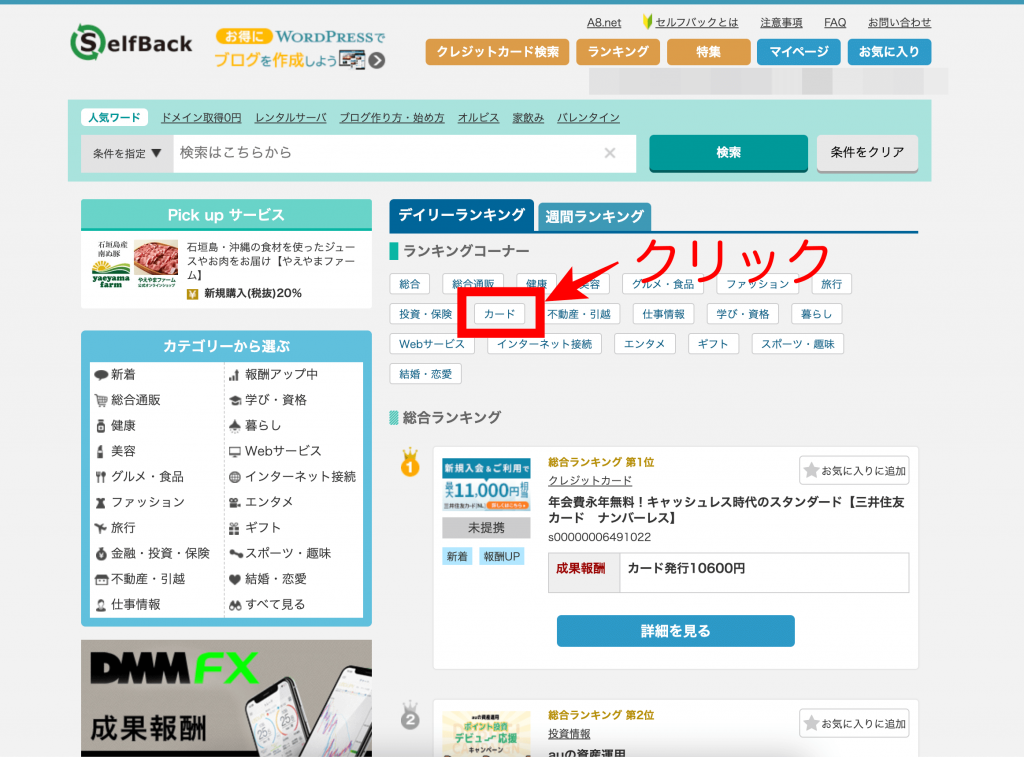Screen dimensions: 1024x757
Task: Click the インターネット接続 globe icon
Action: pyautogui.click(x=235, y=477)
